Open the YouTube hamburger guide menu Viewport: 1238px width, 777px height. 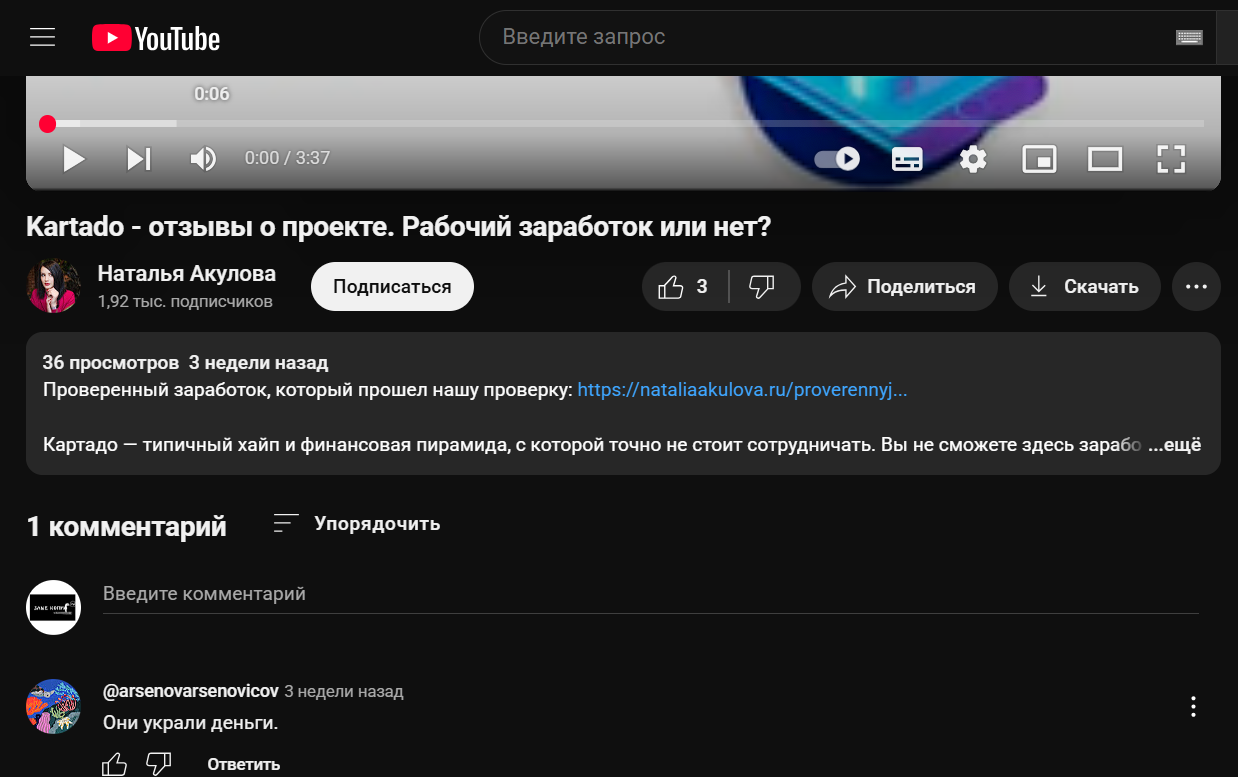point(42,38)
